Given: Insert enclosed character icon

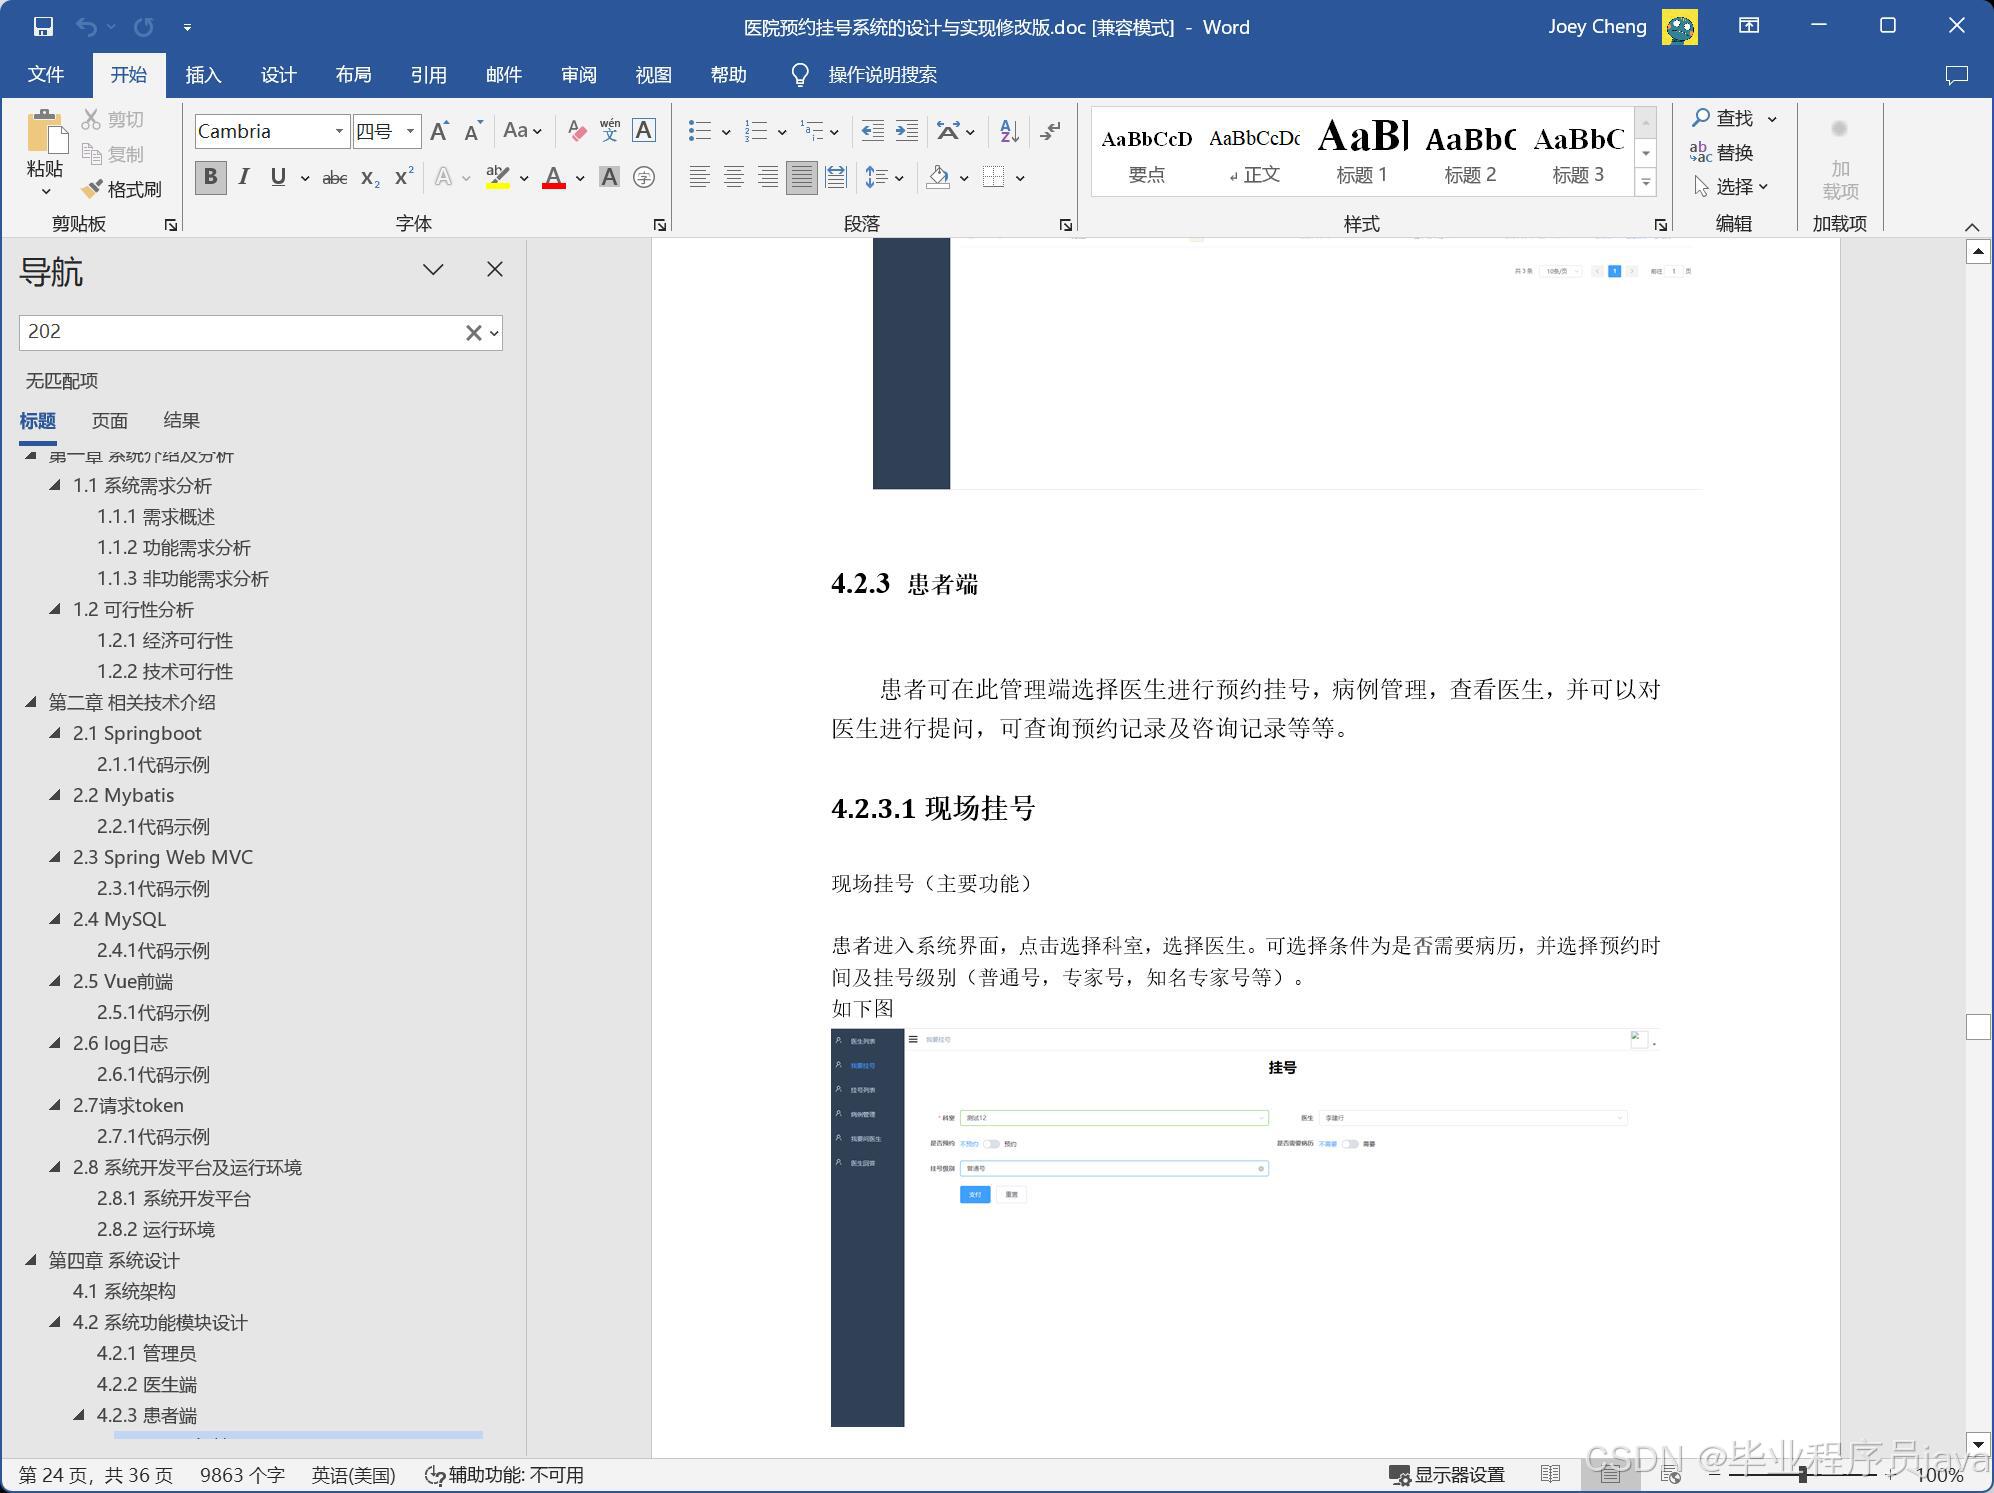Looking at the screenshot, I should click(x=644, y=178).
